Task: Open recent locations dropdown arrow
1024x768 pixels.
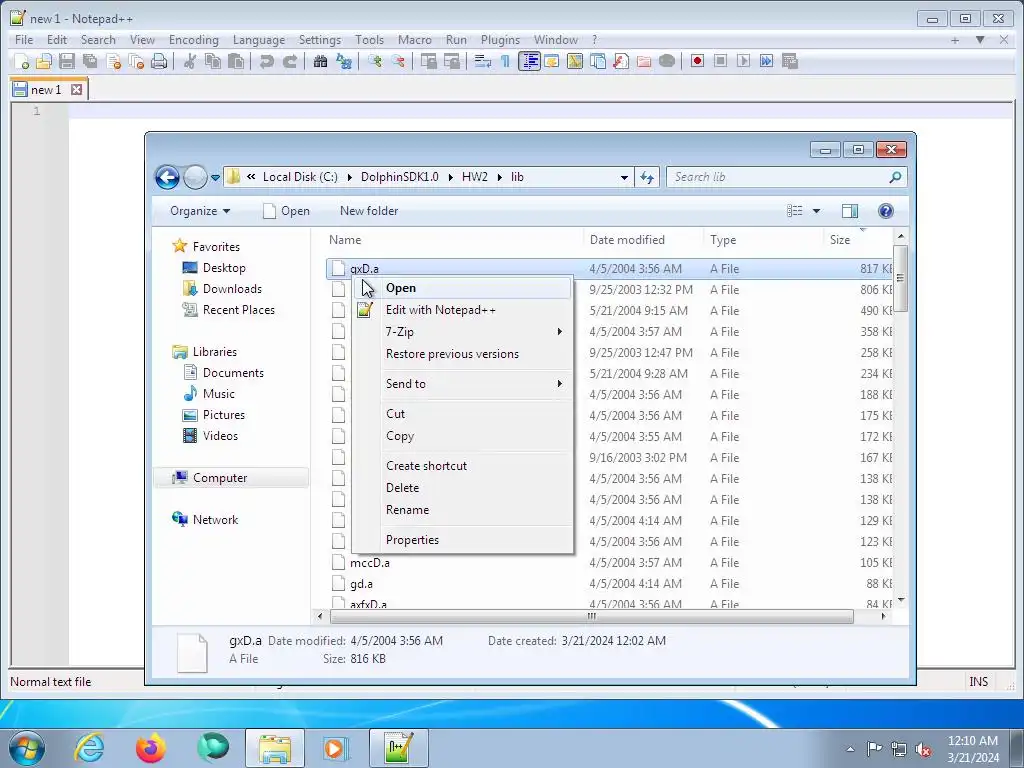Action: click(215, 178)
